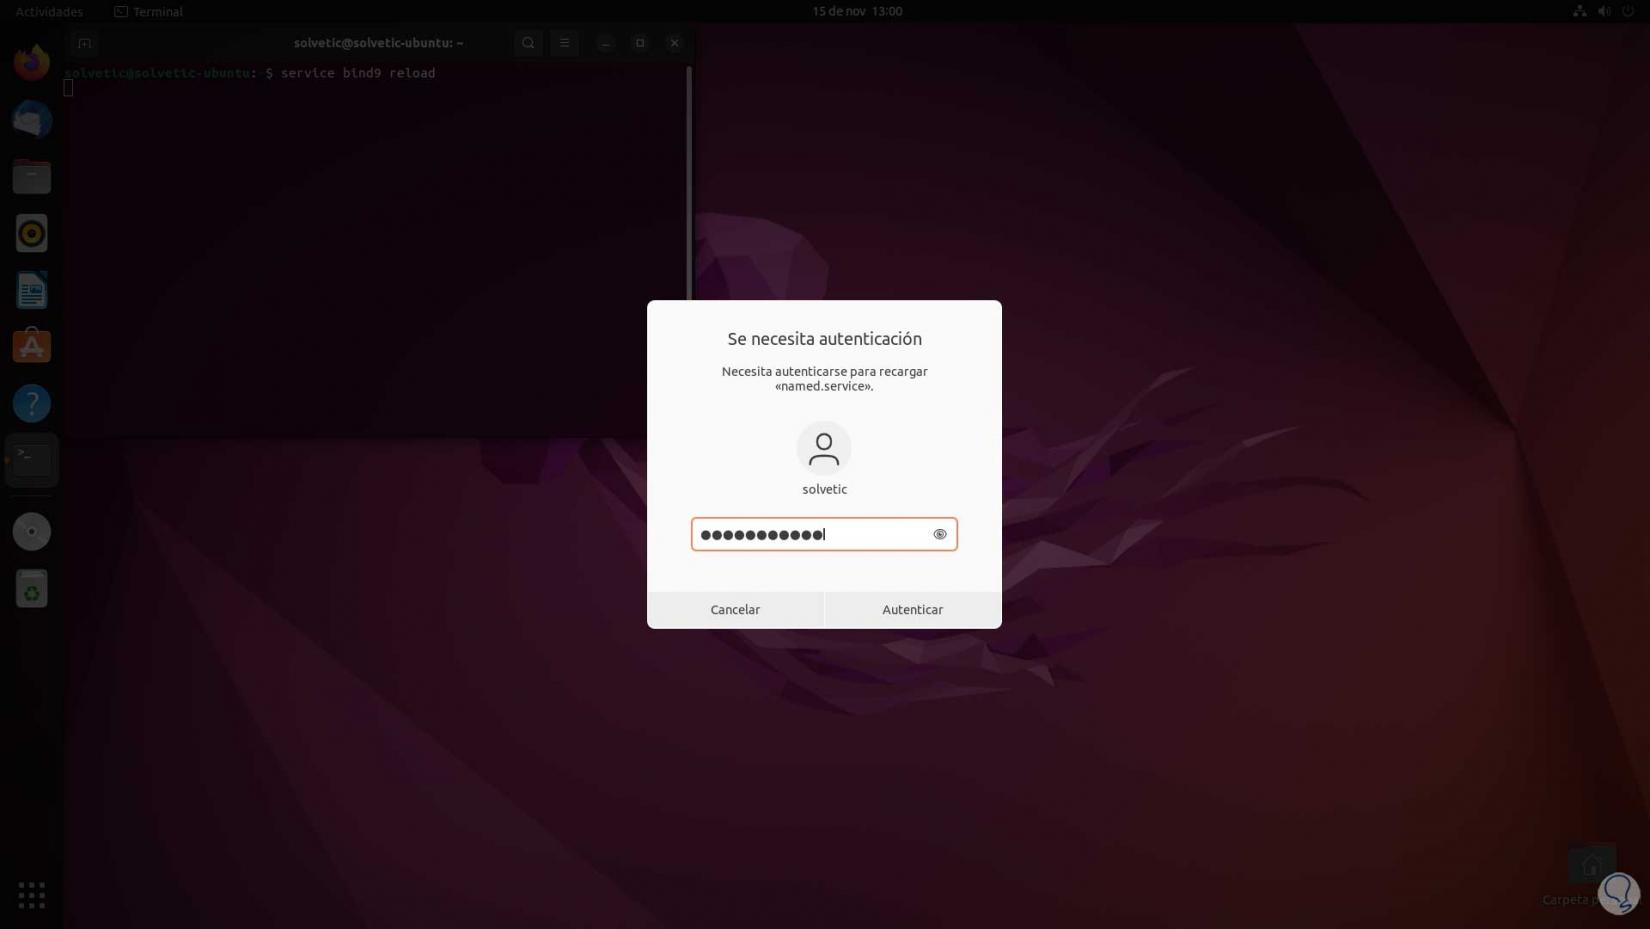Open the clock calendar at 15 de nov 13:00
This screenshot has width=1650, height=929.
[x=857, y=11]
